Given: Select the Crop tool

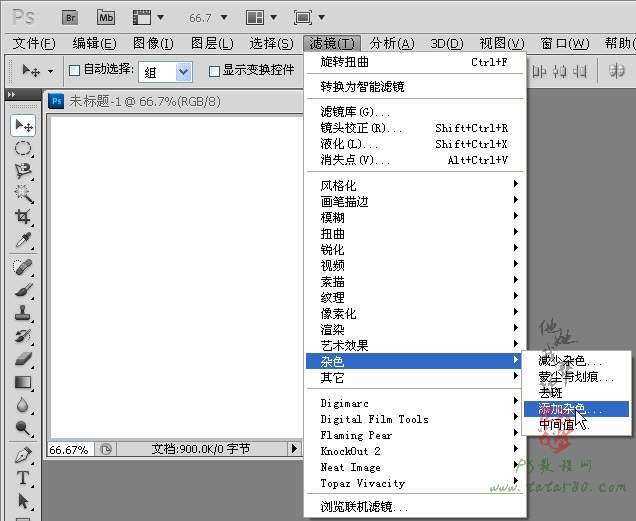Looking at the screenshot, I should tap(23, 217).
